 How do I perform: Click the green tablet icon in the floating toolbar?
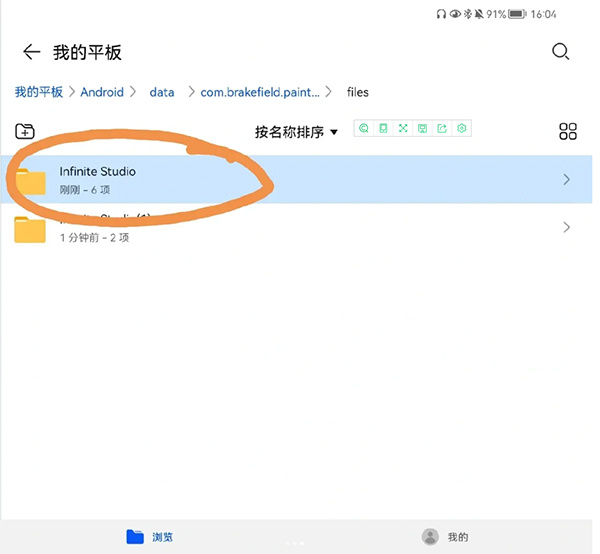click(383, 129)
